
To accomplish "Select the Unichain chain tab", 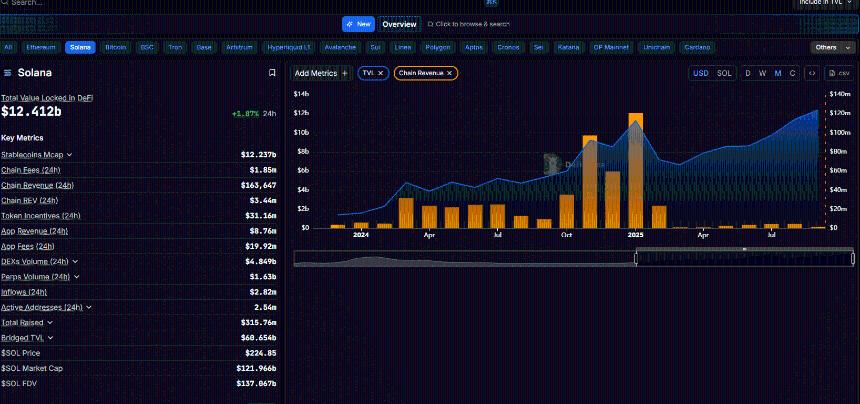I will point(657,48).
